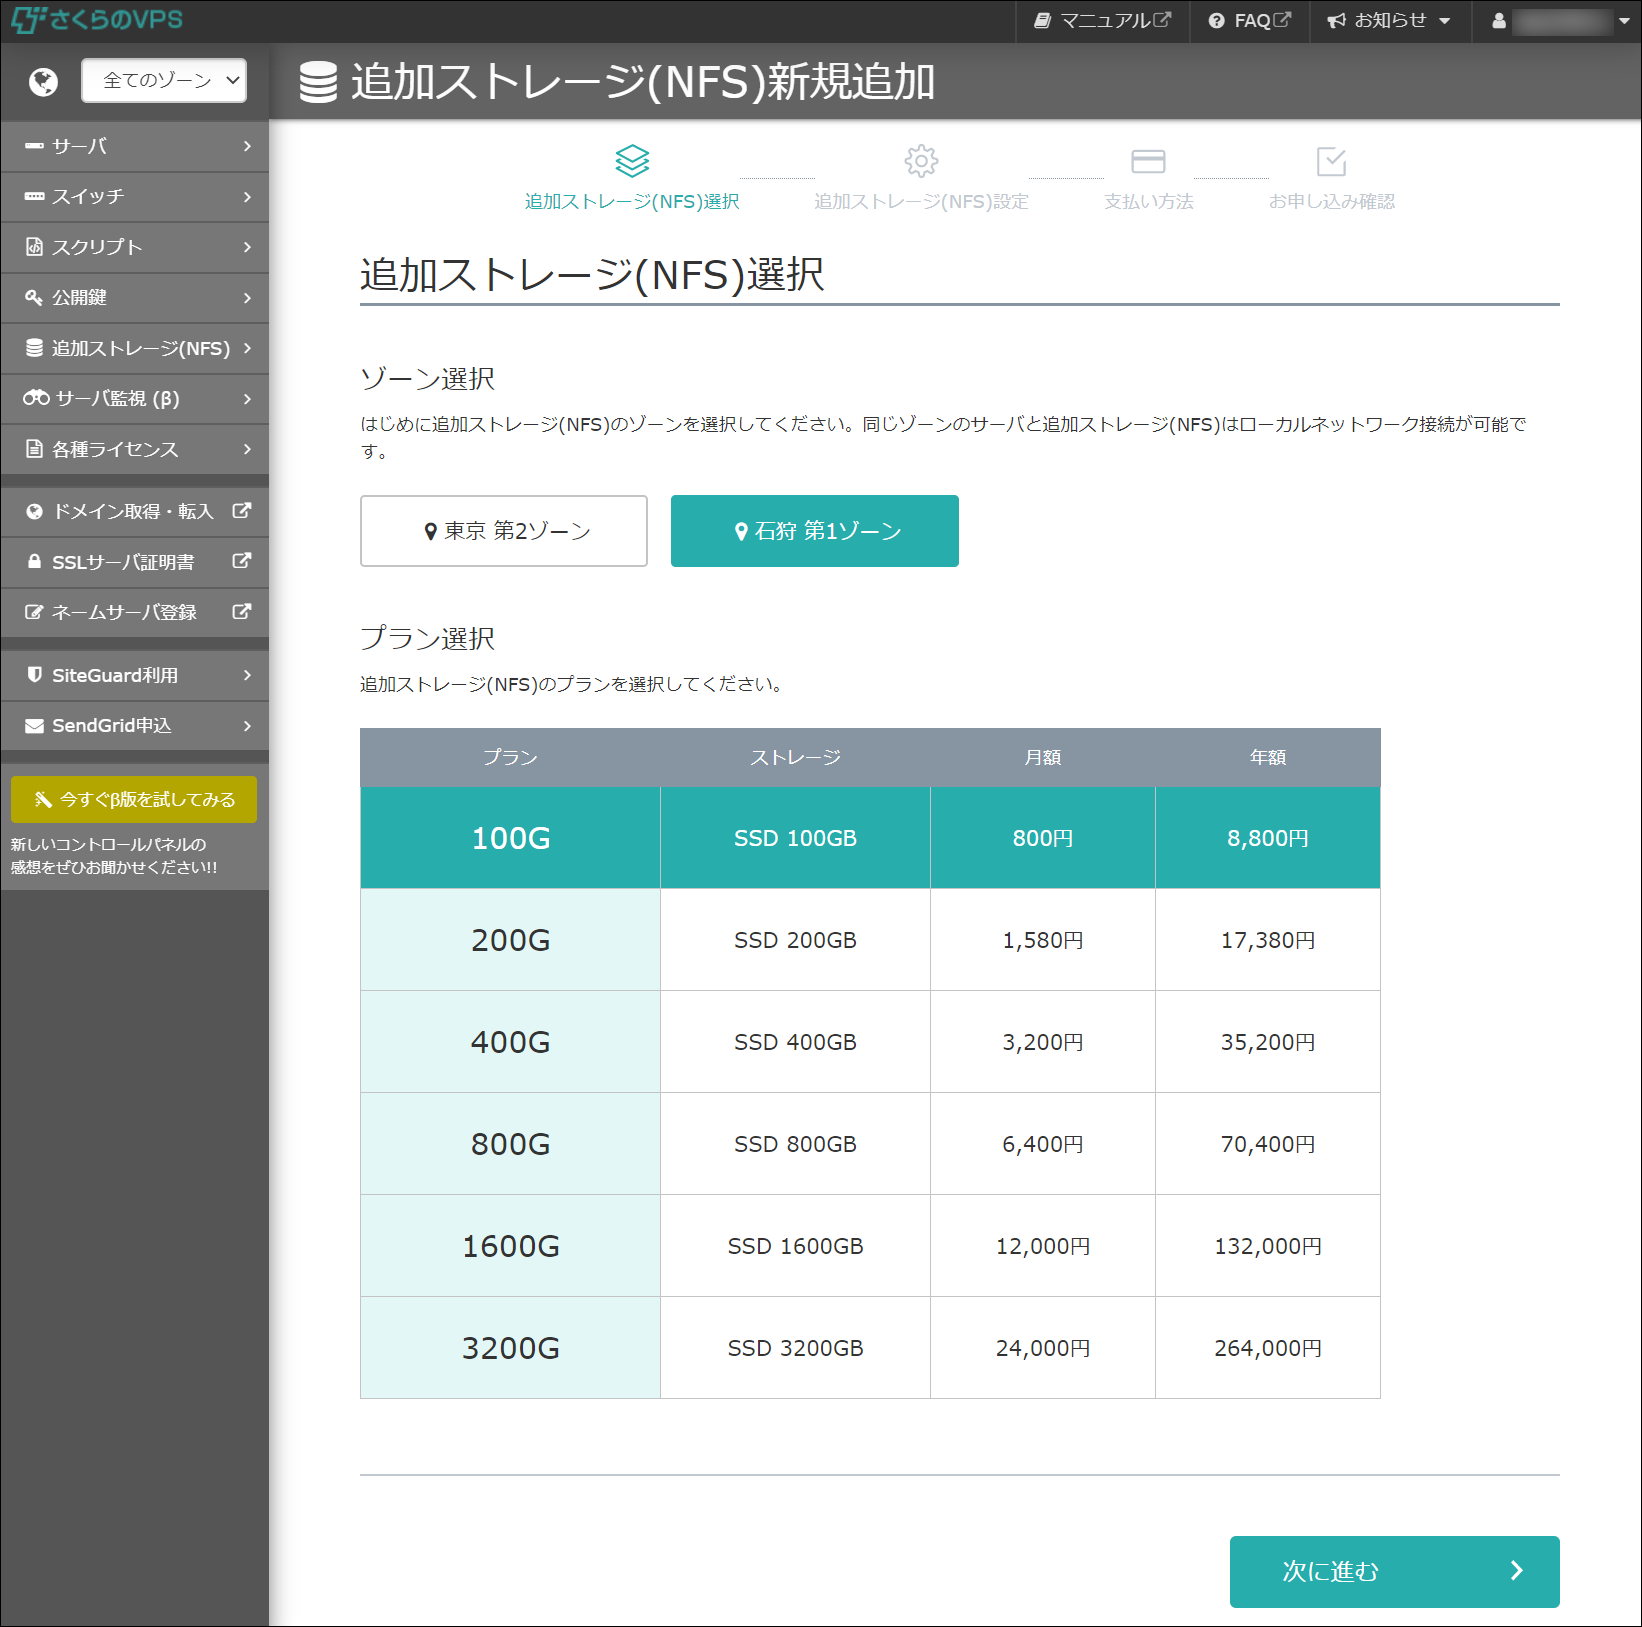
Task: Click the user account icon in header
Action: point(1498,21)
